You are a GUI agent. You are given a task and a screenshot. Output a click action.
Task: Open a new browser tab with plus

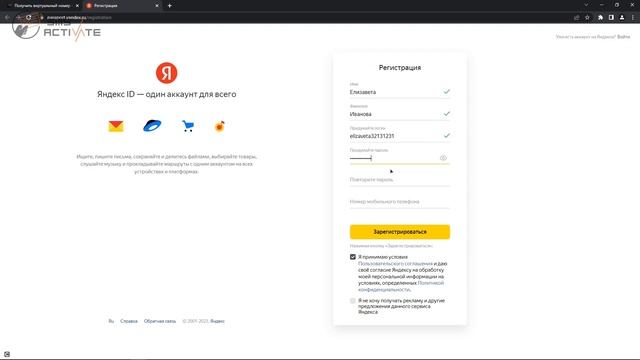[169, 6]
